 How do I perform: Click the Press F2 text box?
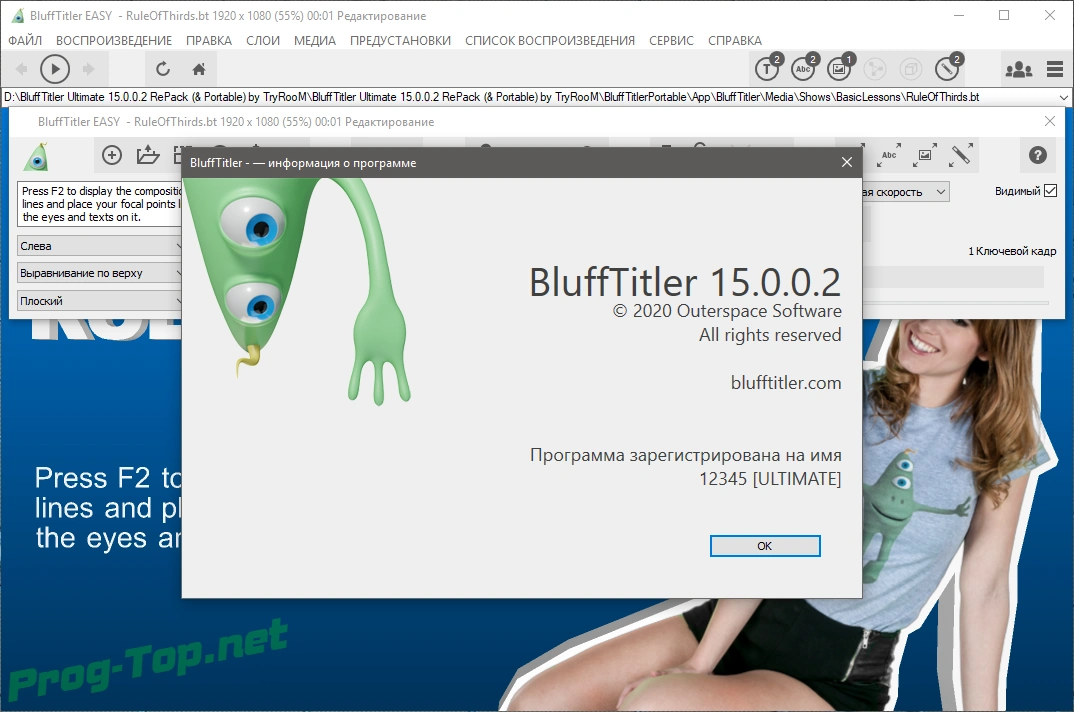pyautogui.click(x=100, y=204)
